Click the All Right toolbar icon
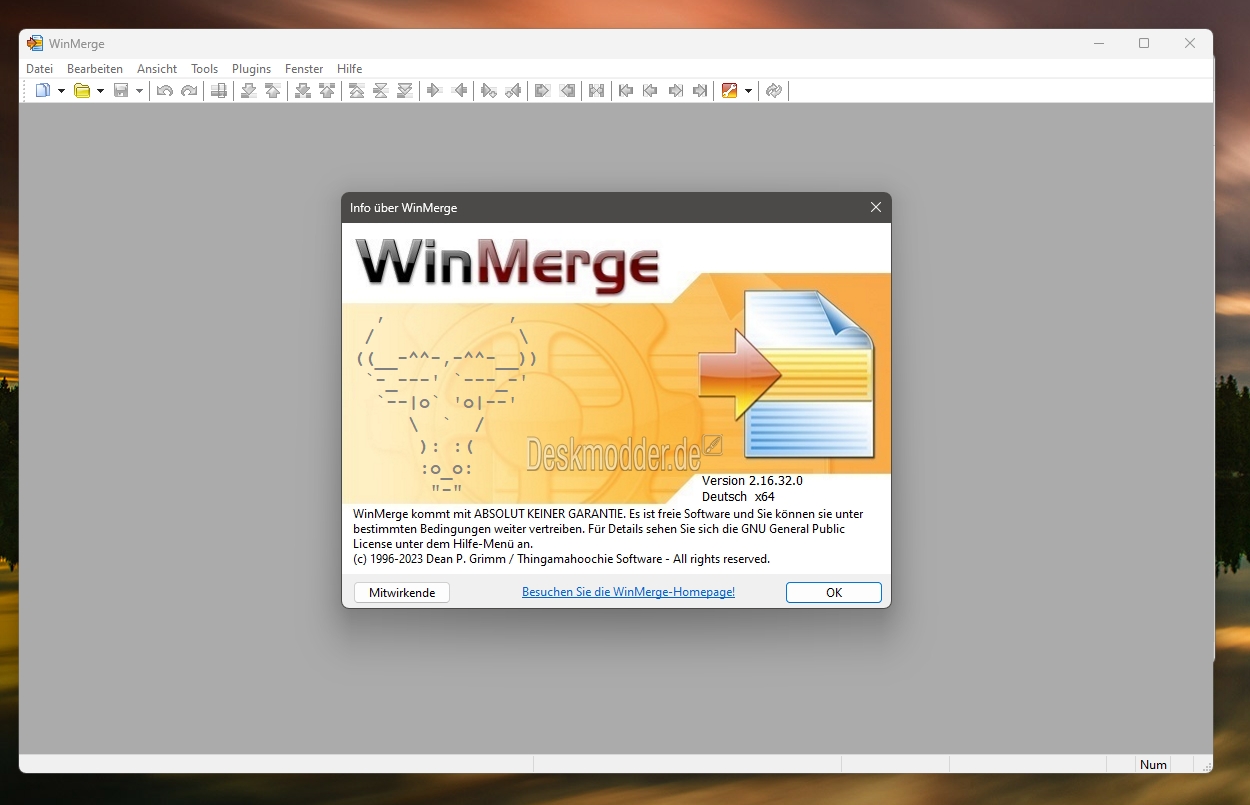 click(x=543, y=91)
